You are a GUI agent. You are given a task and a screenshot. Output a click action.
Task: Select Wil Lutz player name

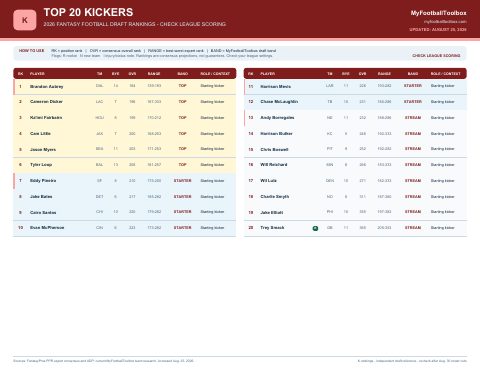(268, 180)
